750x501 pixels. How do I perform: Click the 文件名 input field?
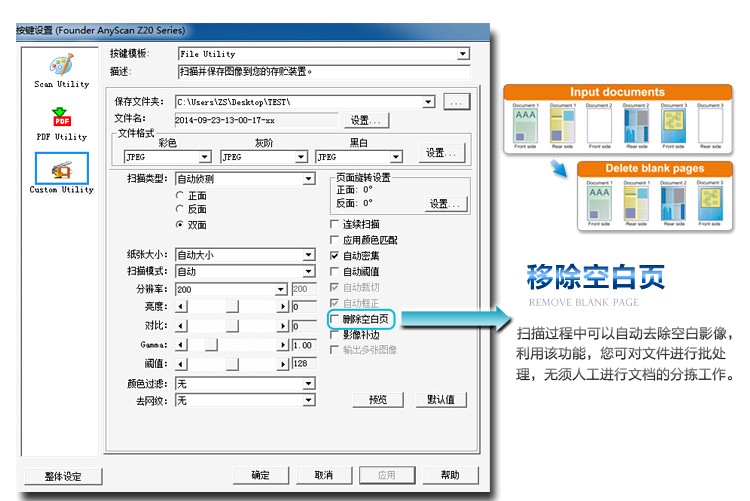(256, 120)
